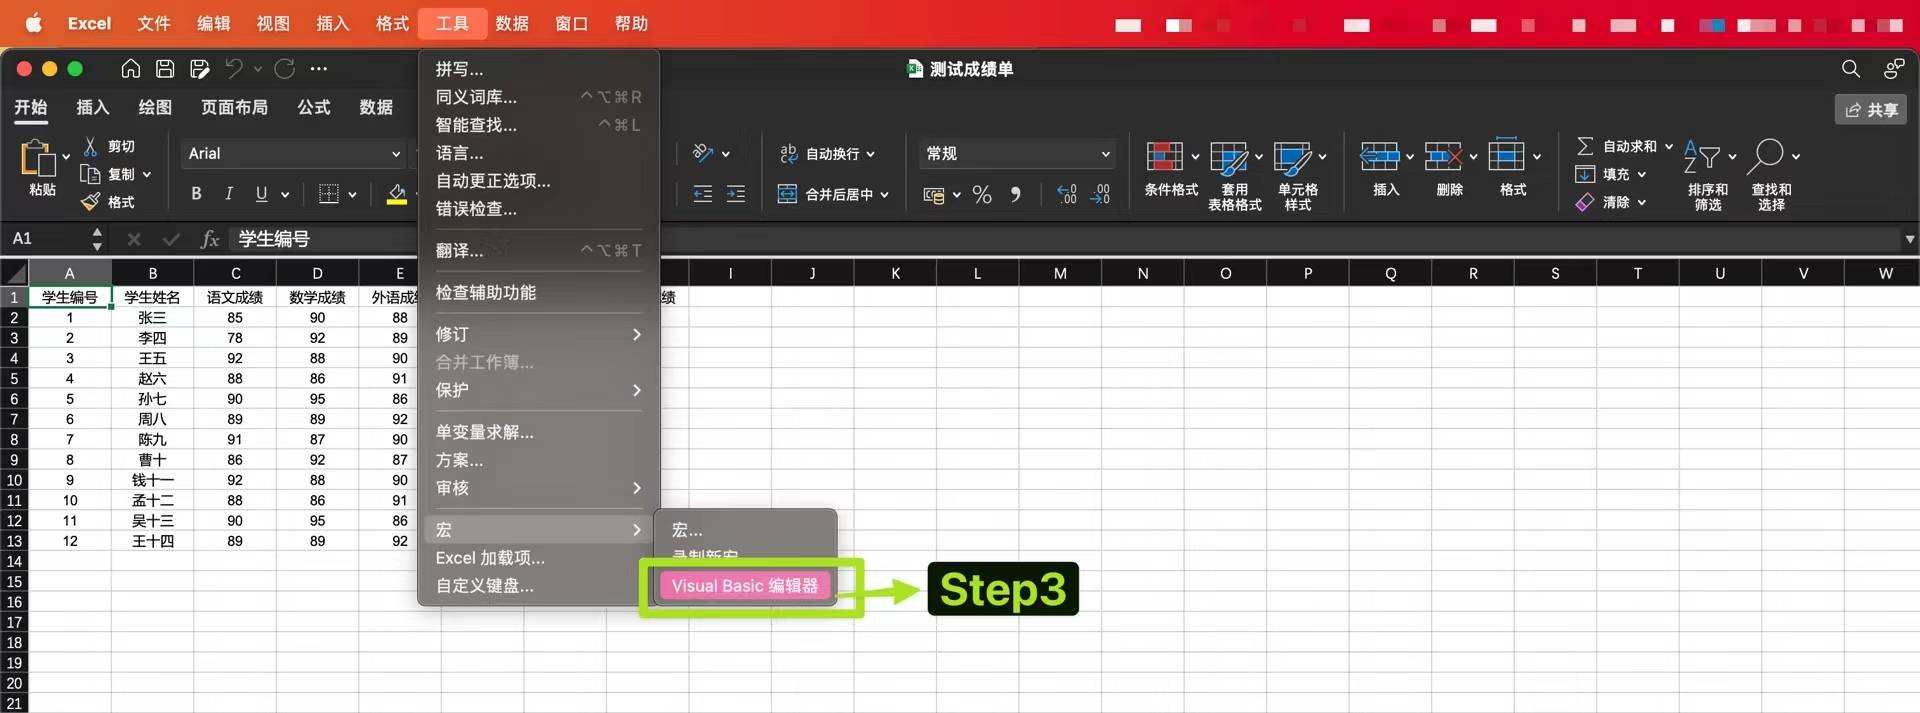Screen dimensions: 1920x713
Task: Open 数据 in the macOS menu bar
Action: click(x=512, y=23)
